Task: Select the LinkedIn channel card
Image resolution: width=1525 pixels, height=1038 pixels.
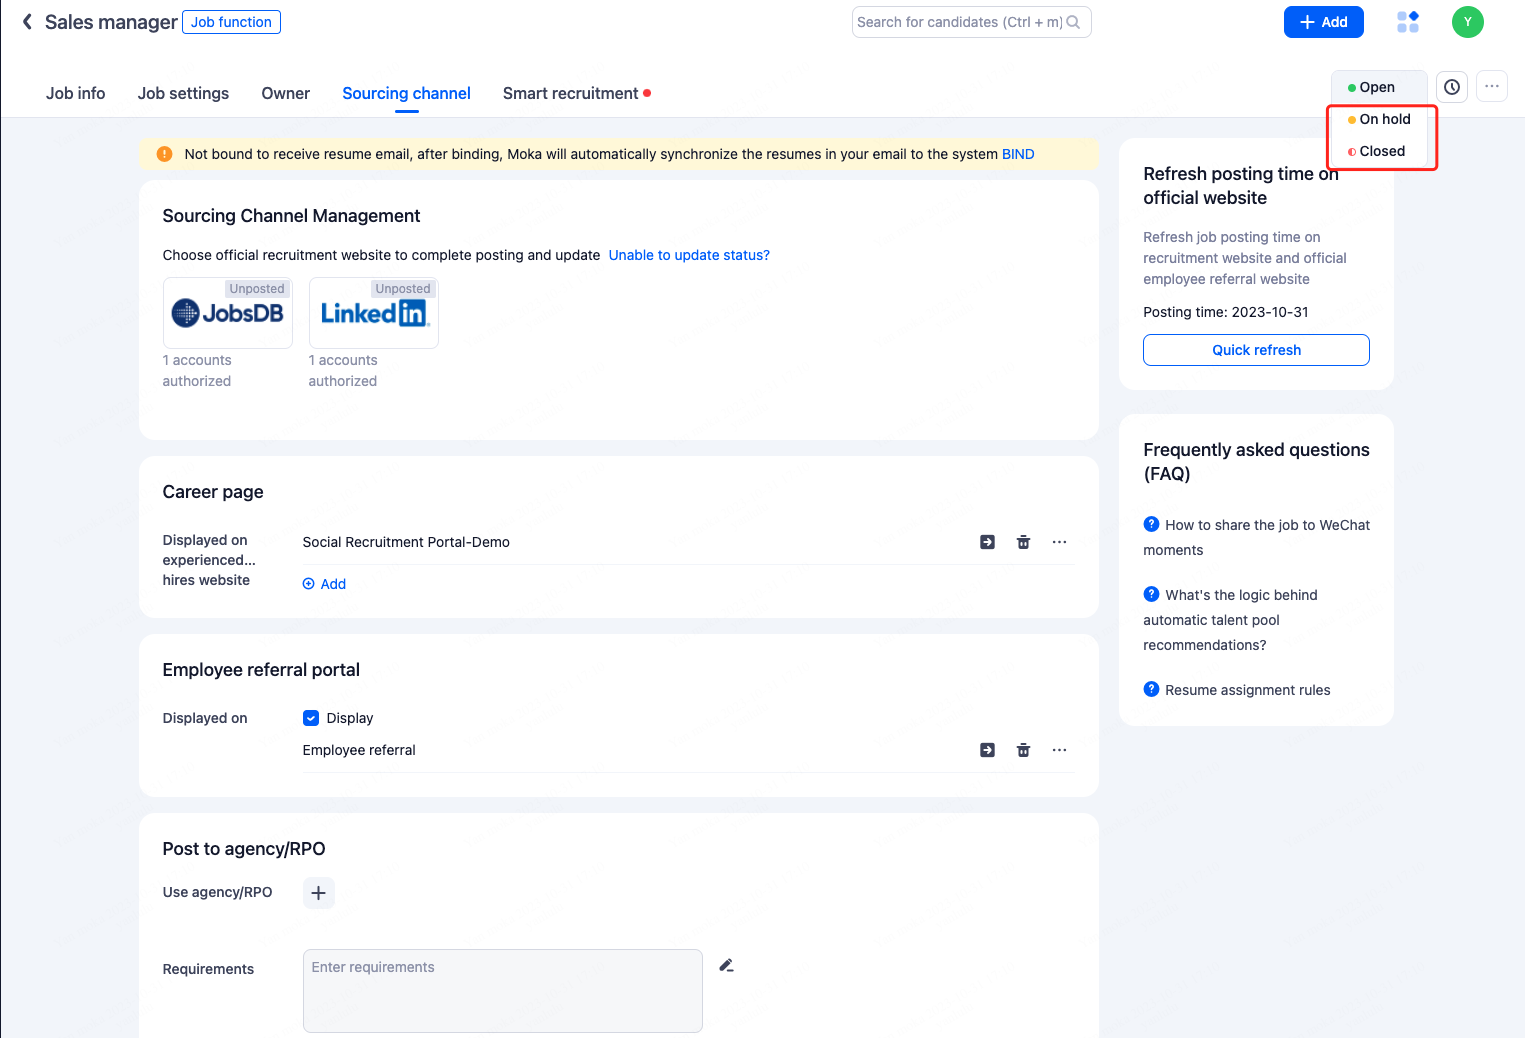Action: [x=373, y=313]
